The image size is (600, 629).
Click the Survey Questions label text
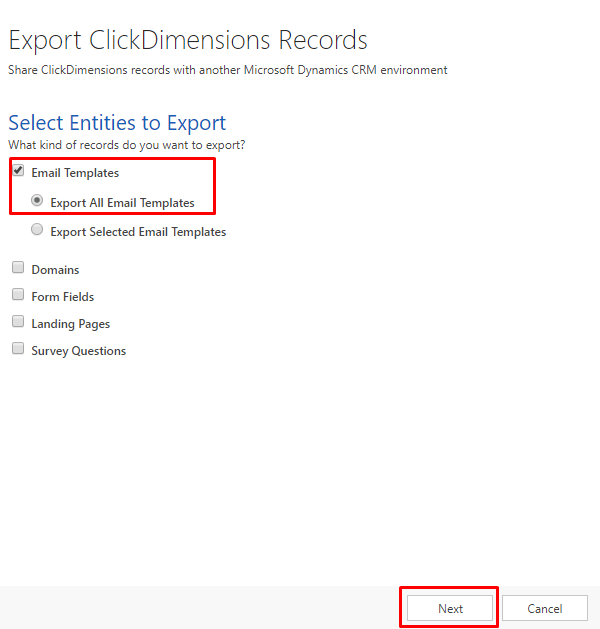click(x=78, y=351)
